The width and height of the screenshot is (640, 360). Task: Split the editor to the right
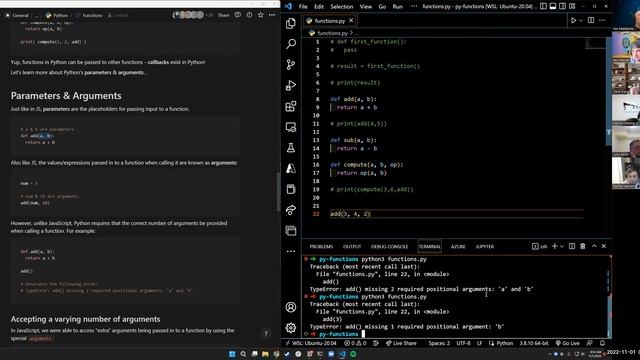click(591, 20)
